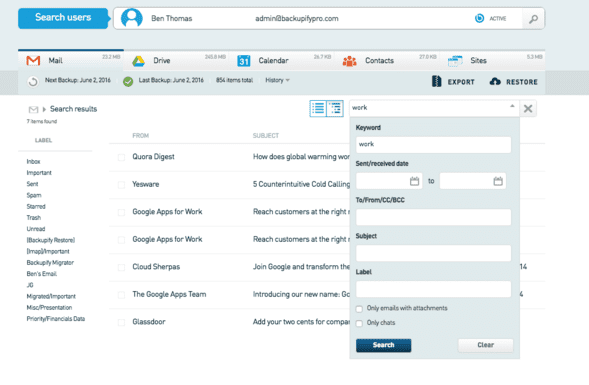Image resolution: width=589 pixels, height=385 pixels.
Task: Open the Contacts tab
Action: [x=387, y=60]
